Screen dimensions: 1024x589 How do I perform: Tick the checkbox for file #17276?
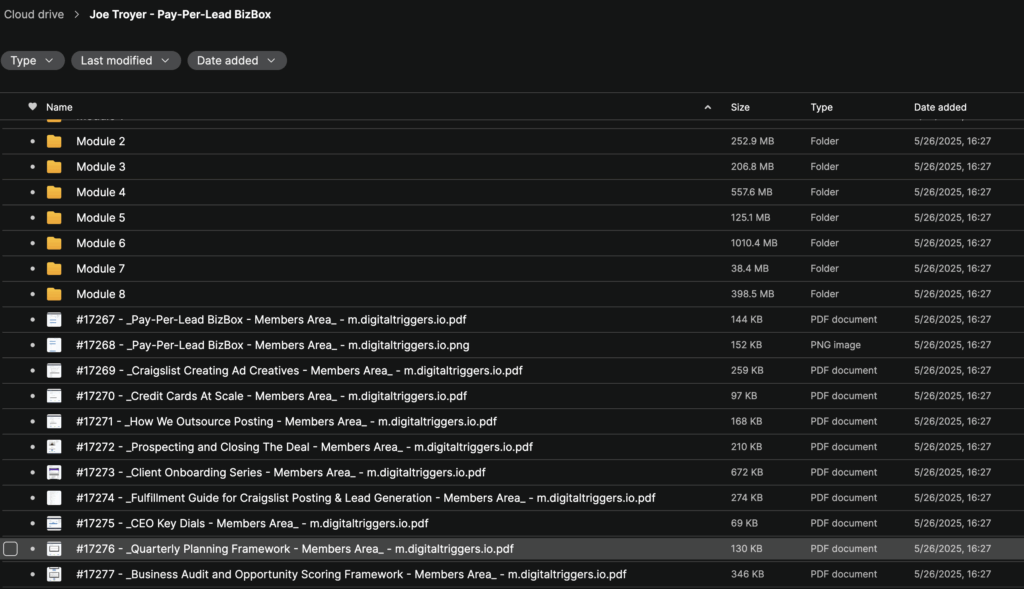tap(10, 549)
